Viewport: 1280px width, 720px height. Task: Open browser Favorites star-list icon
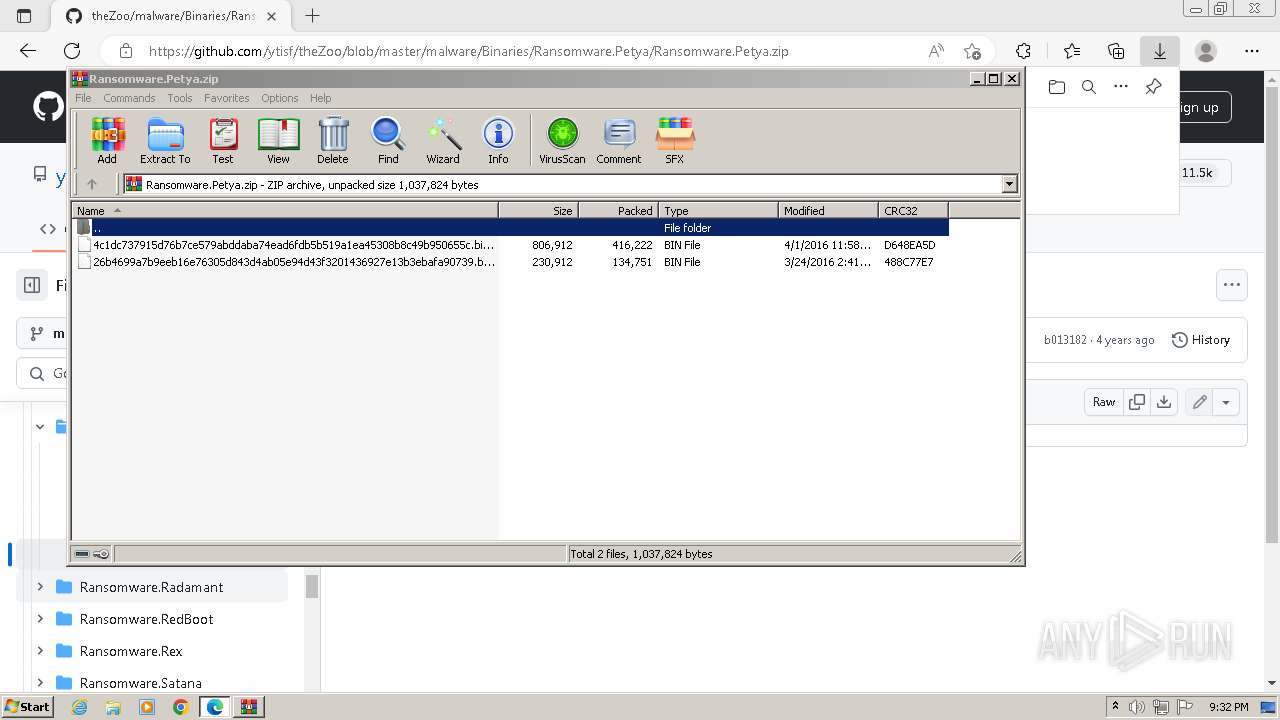point(1072,51)
